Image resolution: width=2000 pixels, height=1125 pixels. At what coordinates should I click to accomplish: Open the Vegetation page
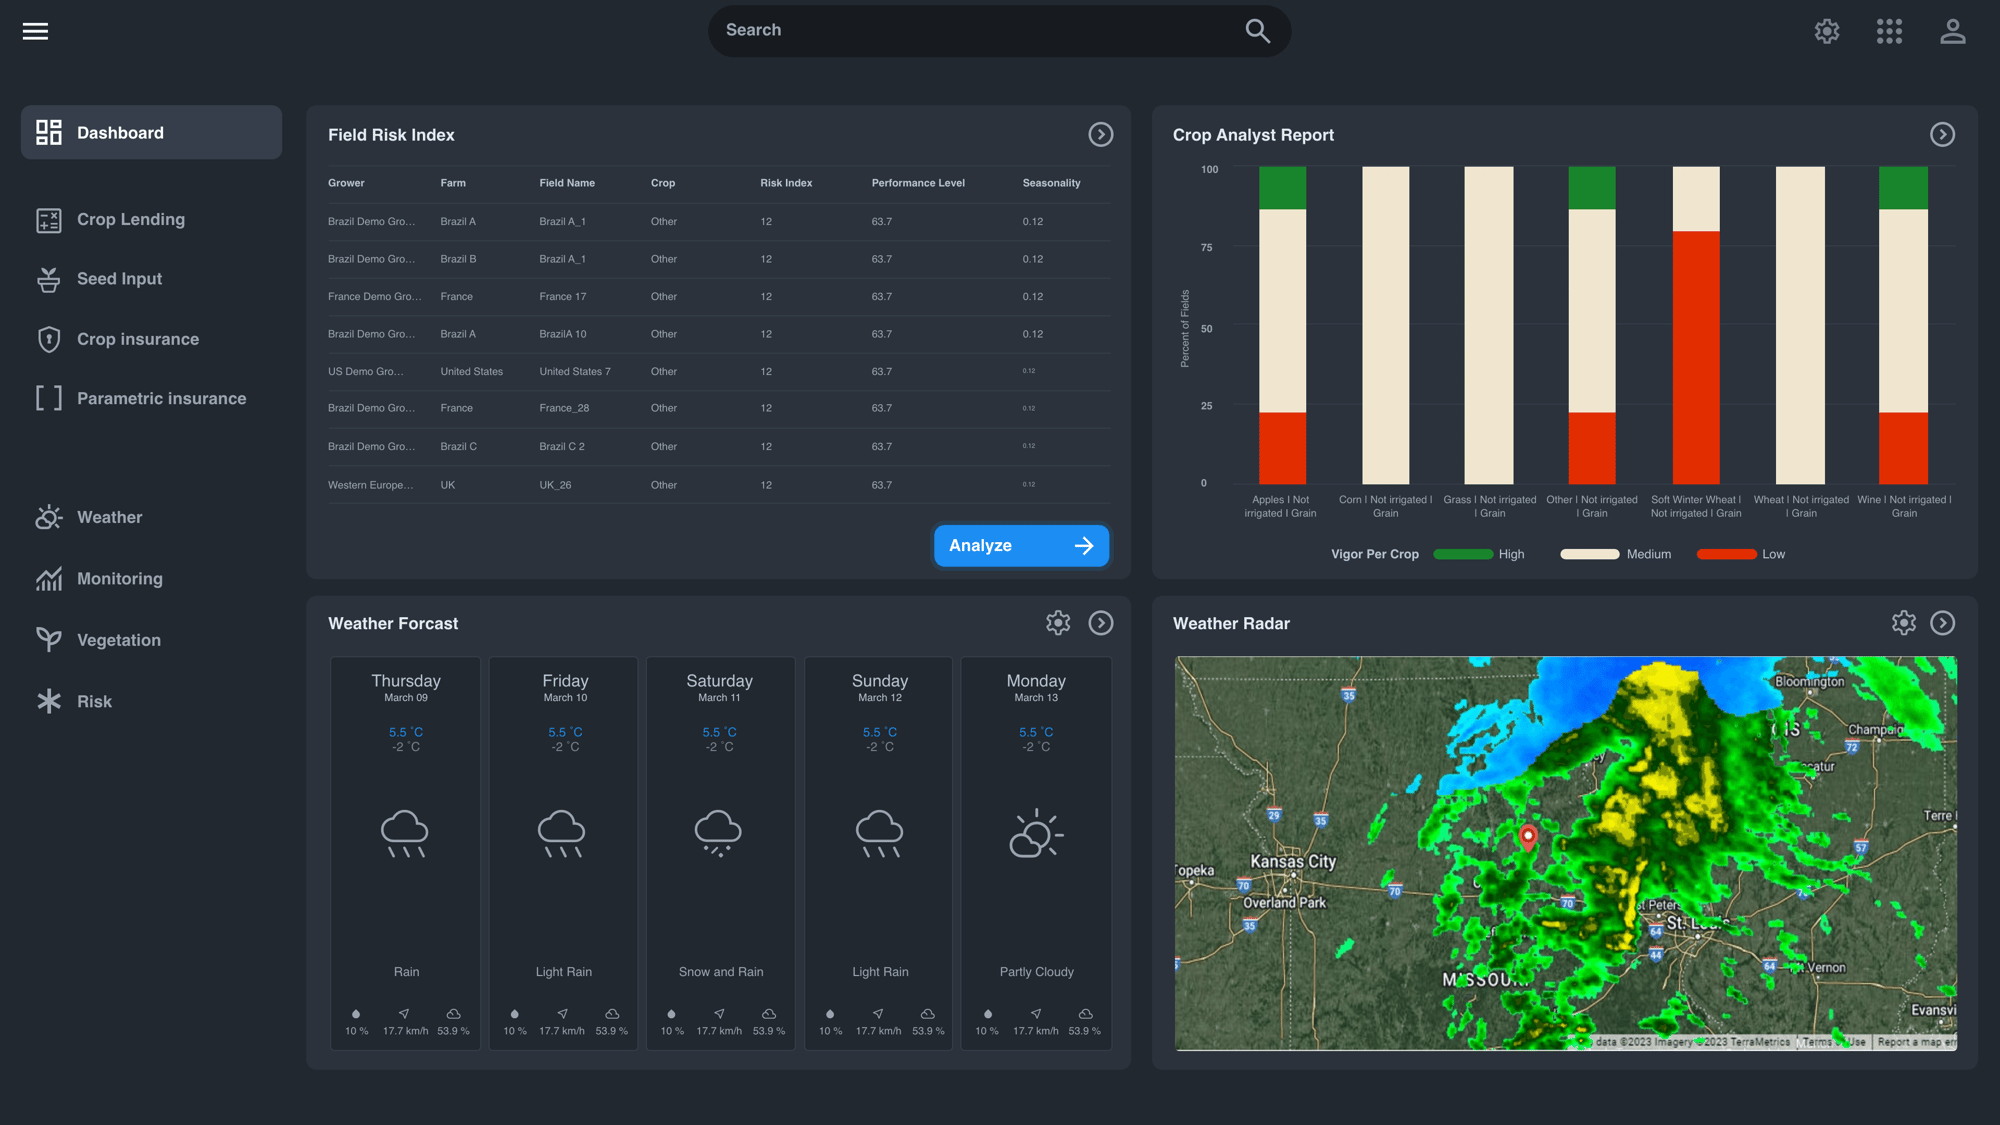[x=118, y=640]
